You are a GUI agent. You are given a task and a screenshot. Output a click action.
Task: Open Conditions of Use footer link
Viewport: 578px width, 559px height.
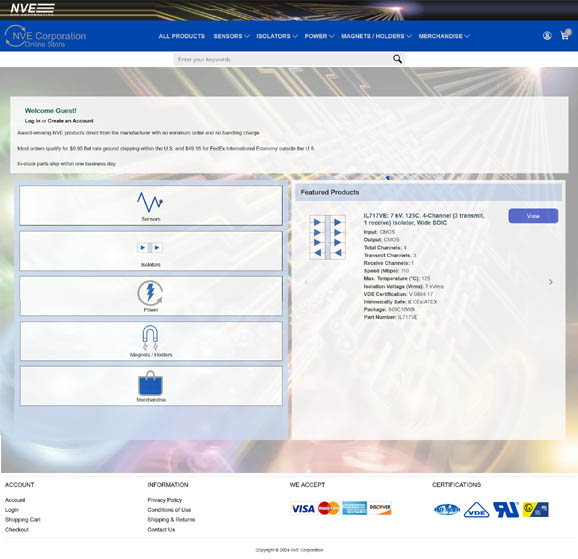(x=169, y=510)
